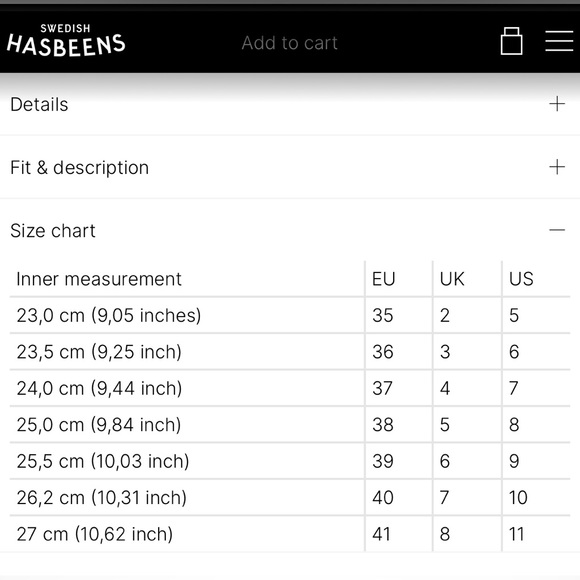Collapse the Size chart section label
The height and width of the screenshot is (580, 580).
pos(53,231)
